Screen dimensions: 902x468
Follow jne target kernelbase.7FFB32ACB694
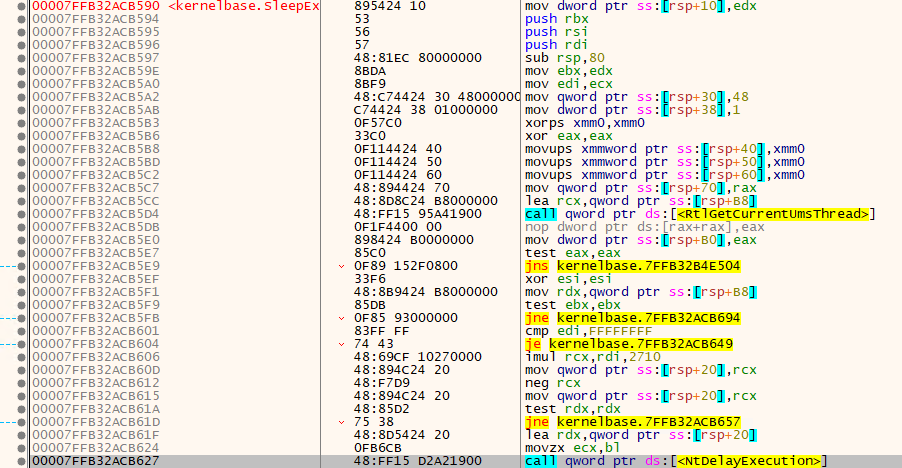point(648,318)
